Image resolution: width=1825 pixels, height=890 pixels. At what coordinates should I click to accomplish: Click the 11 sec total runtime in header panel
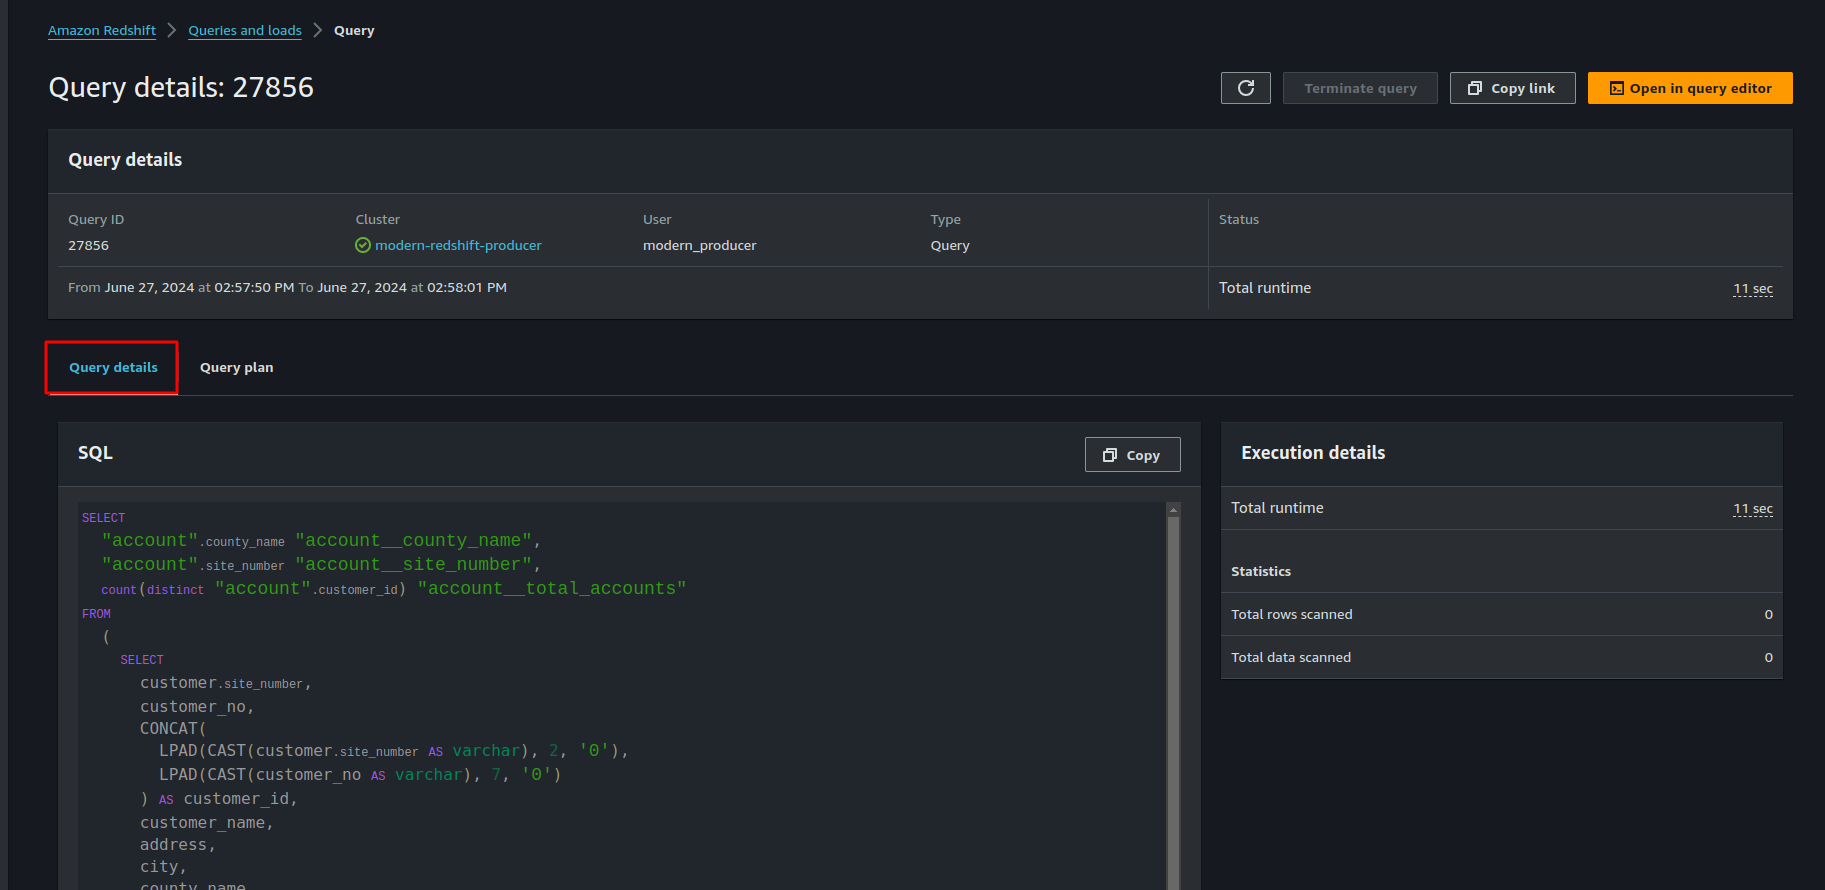pos(1753,288)
